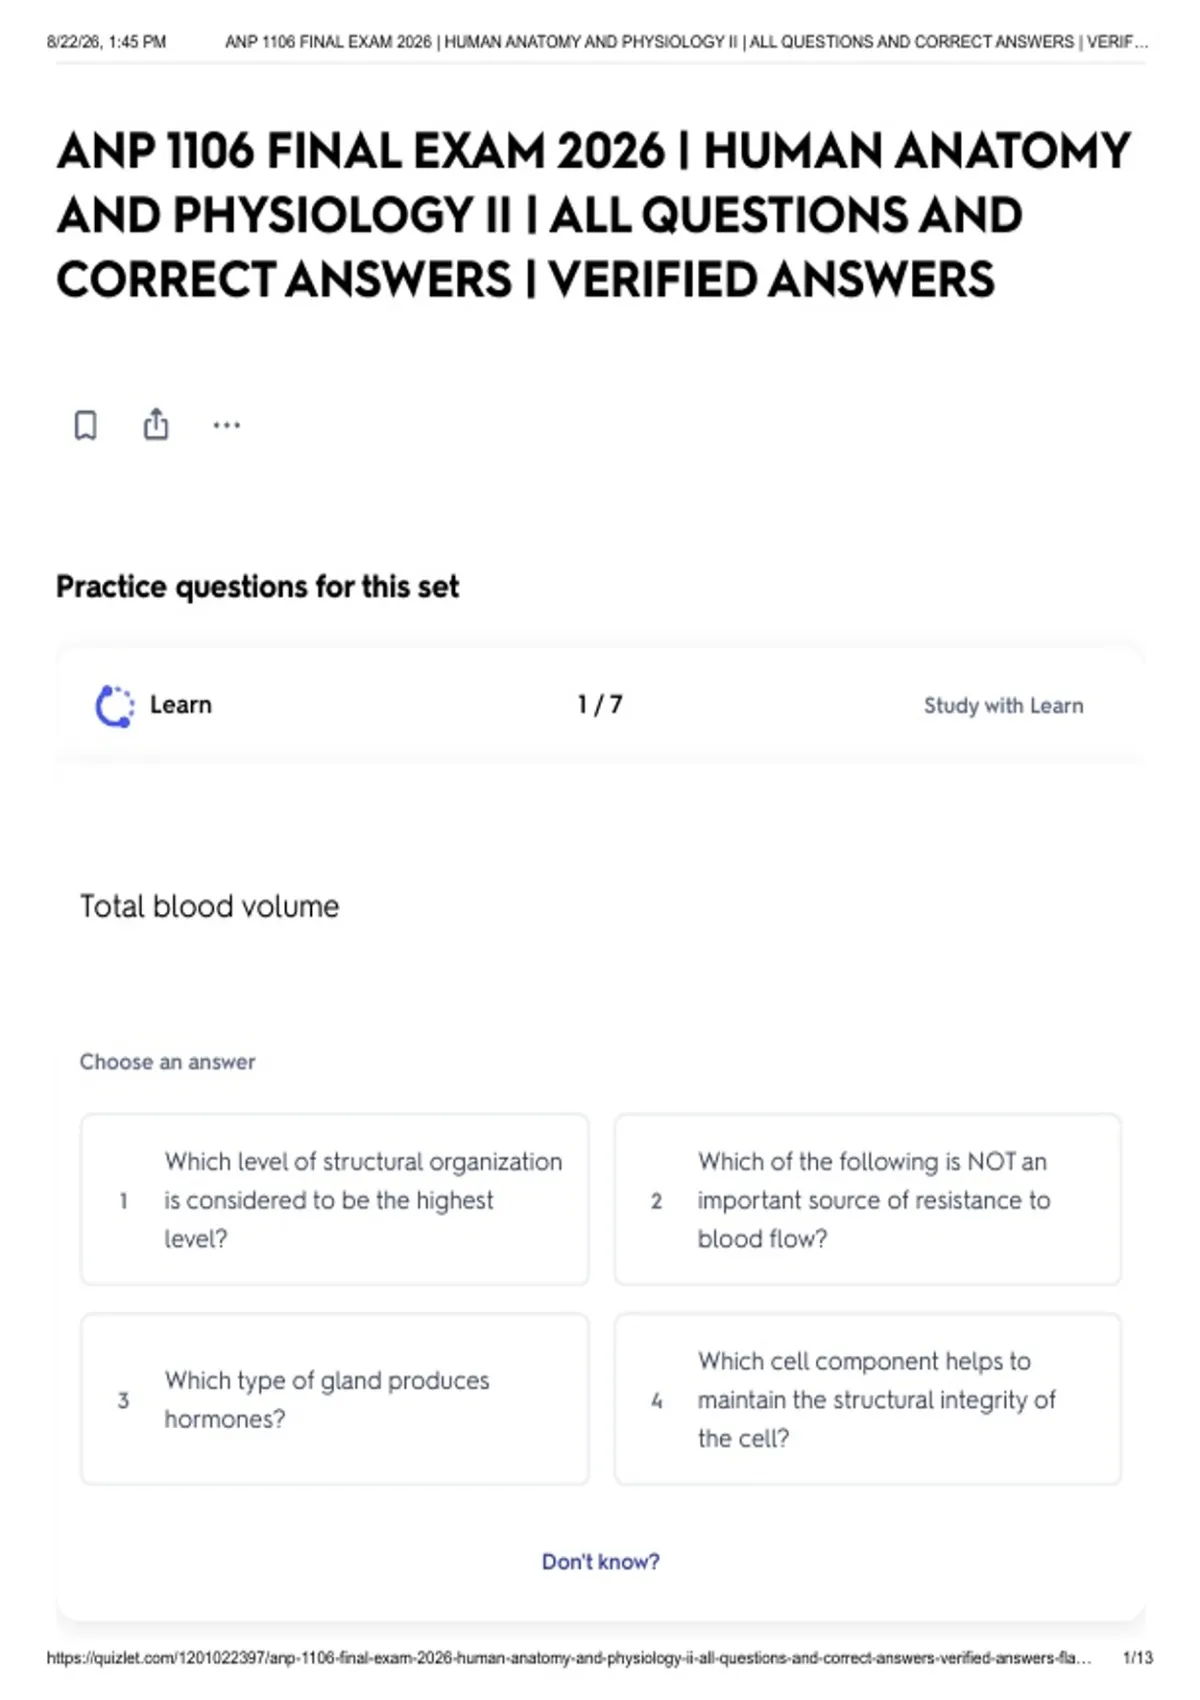This screenshot has height=1700, width=1200.
Task: Choose answer 4 about cell structural integrity
Action: pos(868,1399)
